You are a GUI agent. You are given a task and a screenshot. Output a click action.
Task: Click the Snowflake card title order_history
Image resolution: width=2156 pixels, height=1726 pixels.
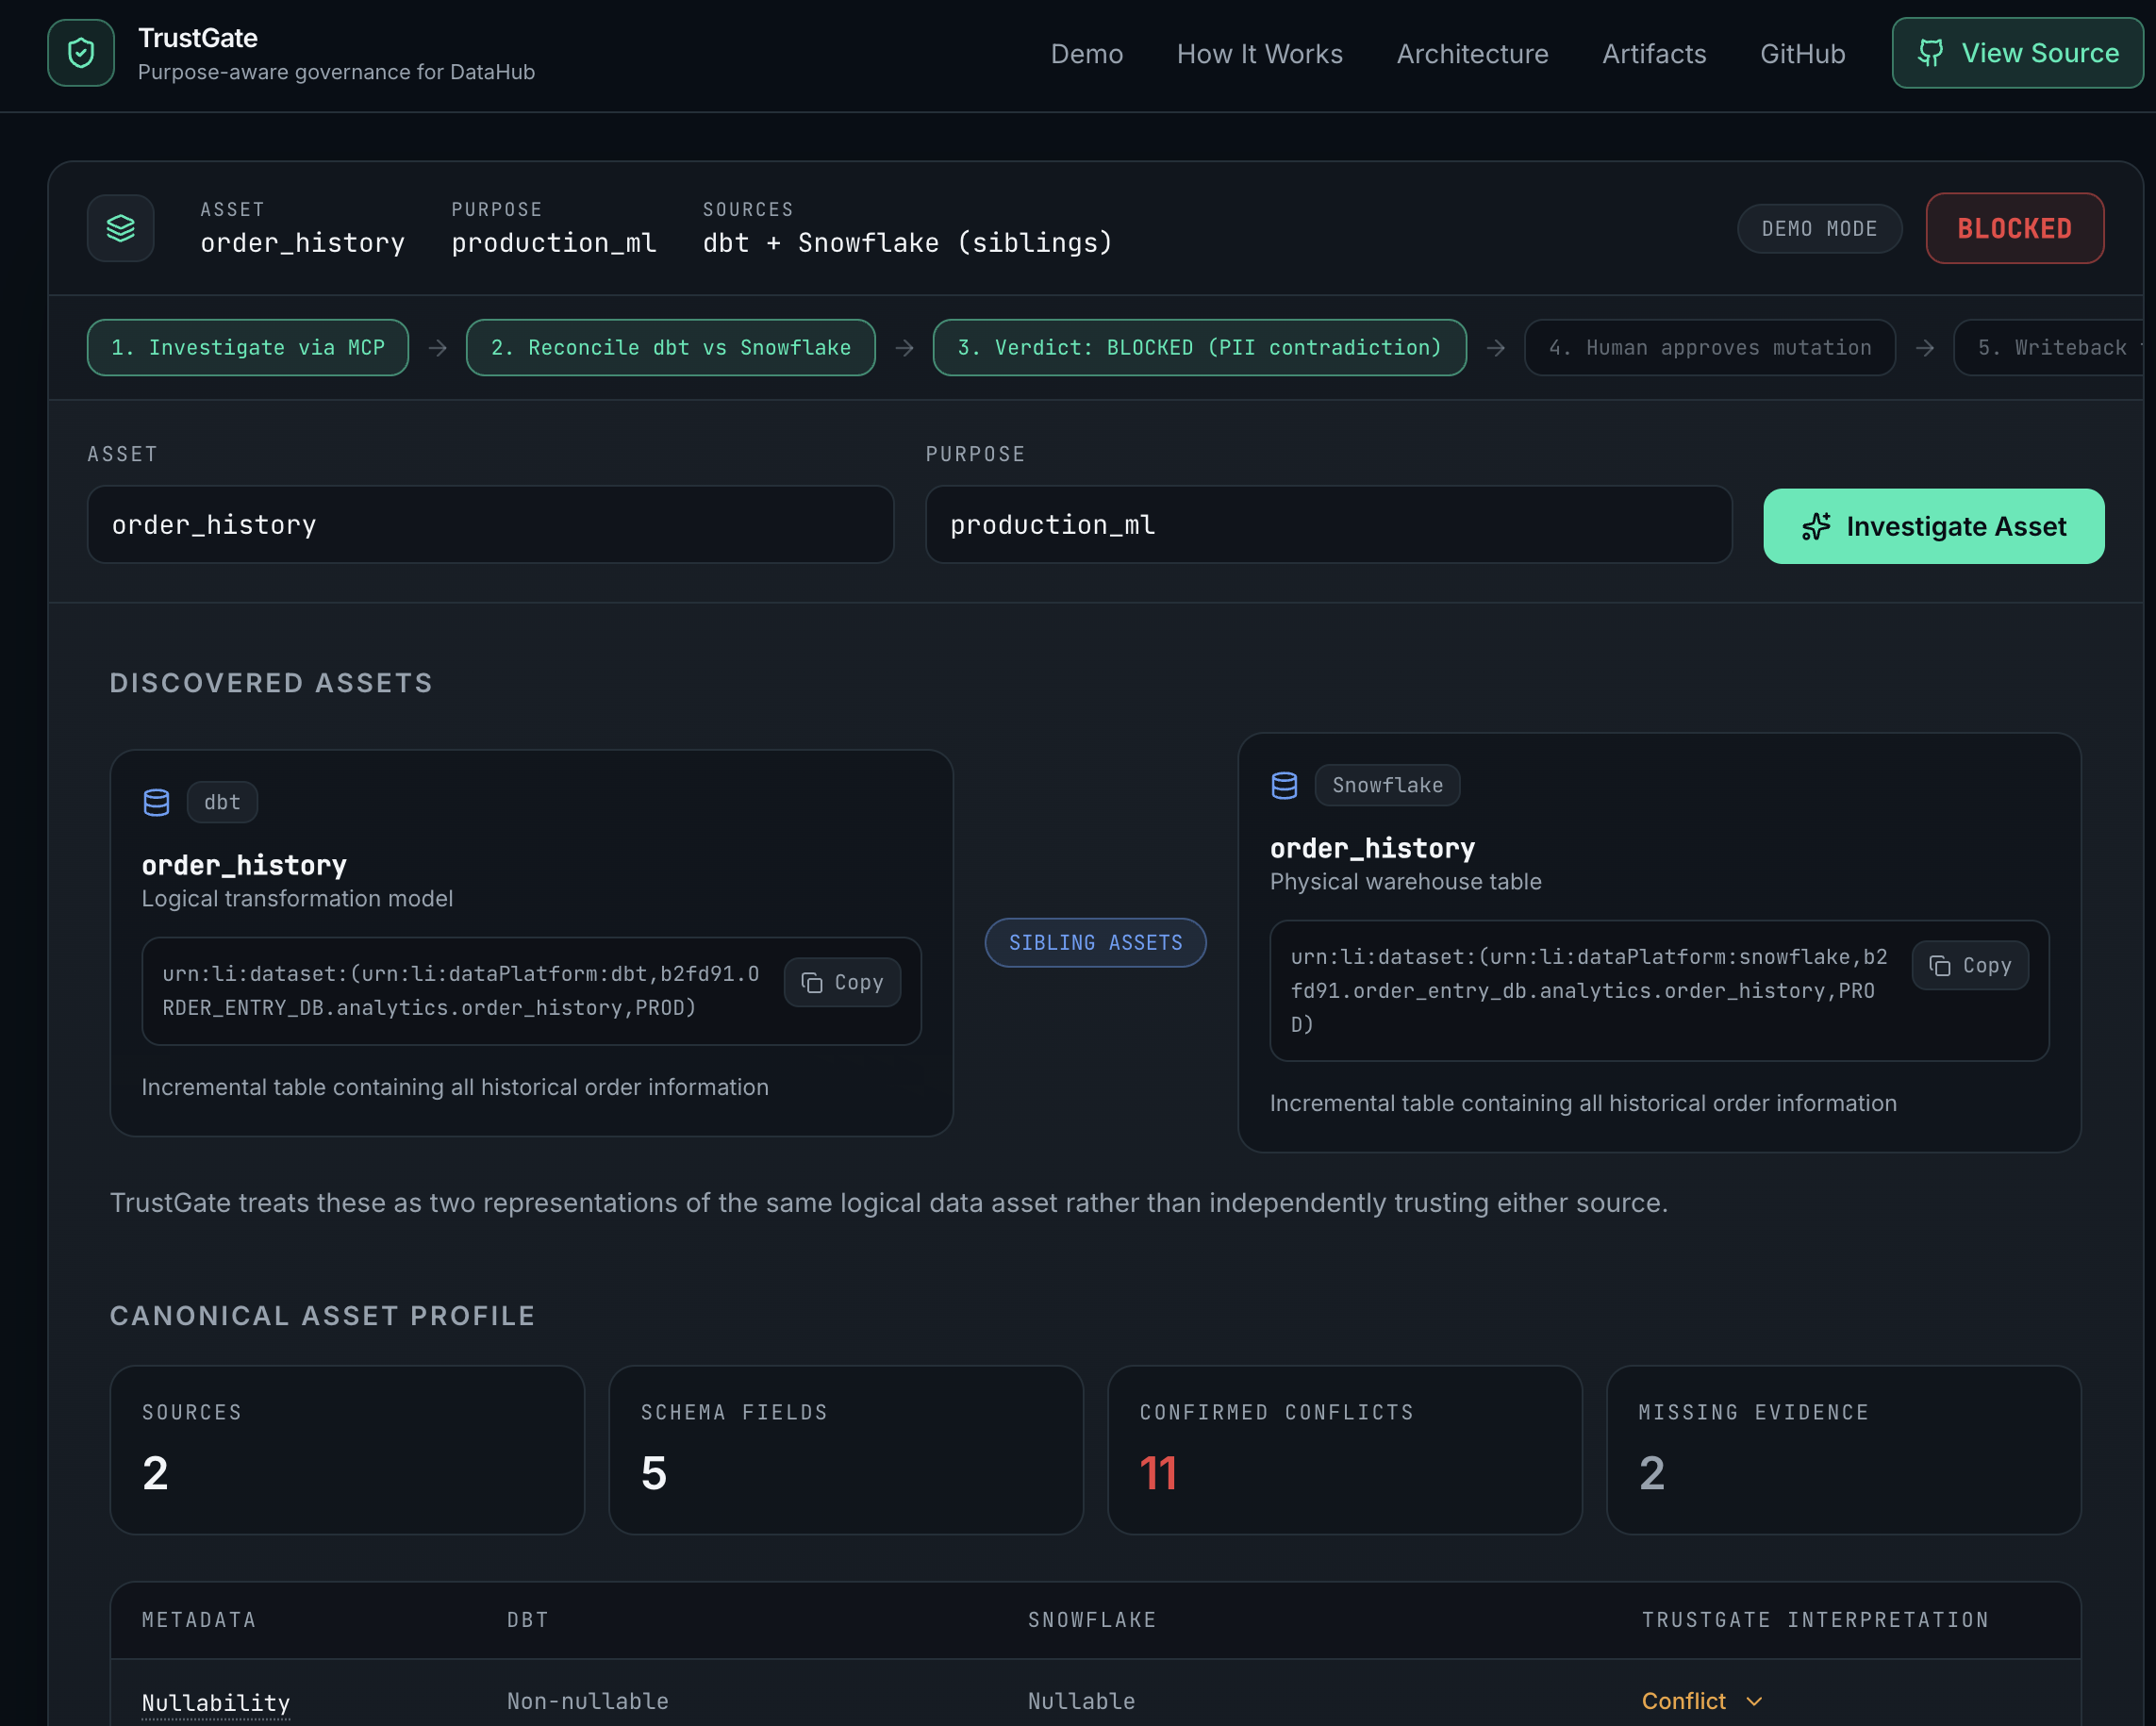(1372, 848)
